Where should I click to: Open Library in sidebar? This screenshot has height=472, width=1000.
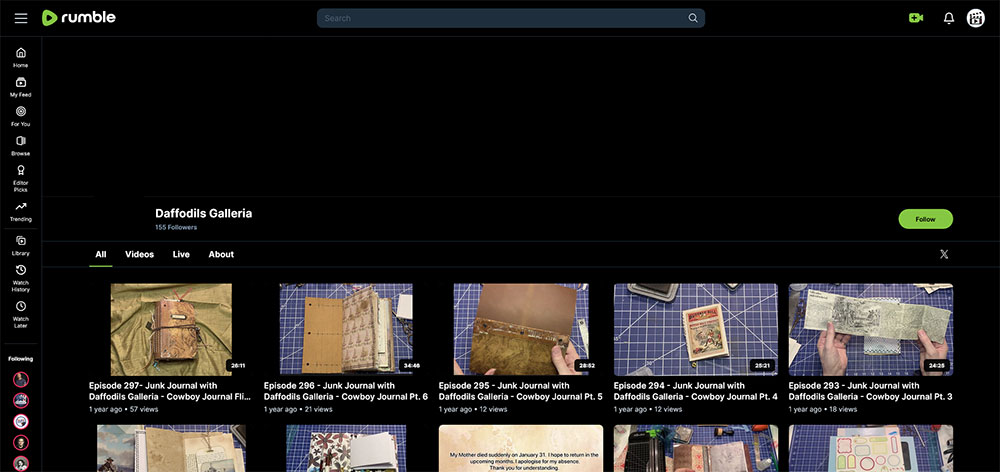point(20,246)
